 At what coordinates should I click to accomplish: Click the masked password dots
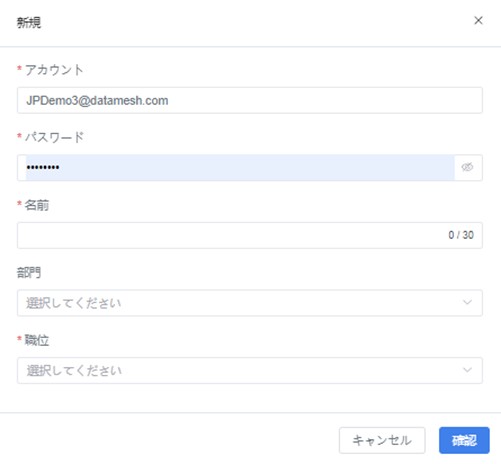pyautogui.click(x=43, y=167)
